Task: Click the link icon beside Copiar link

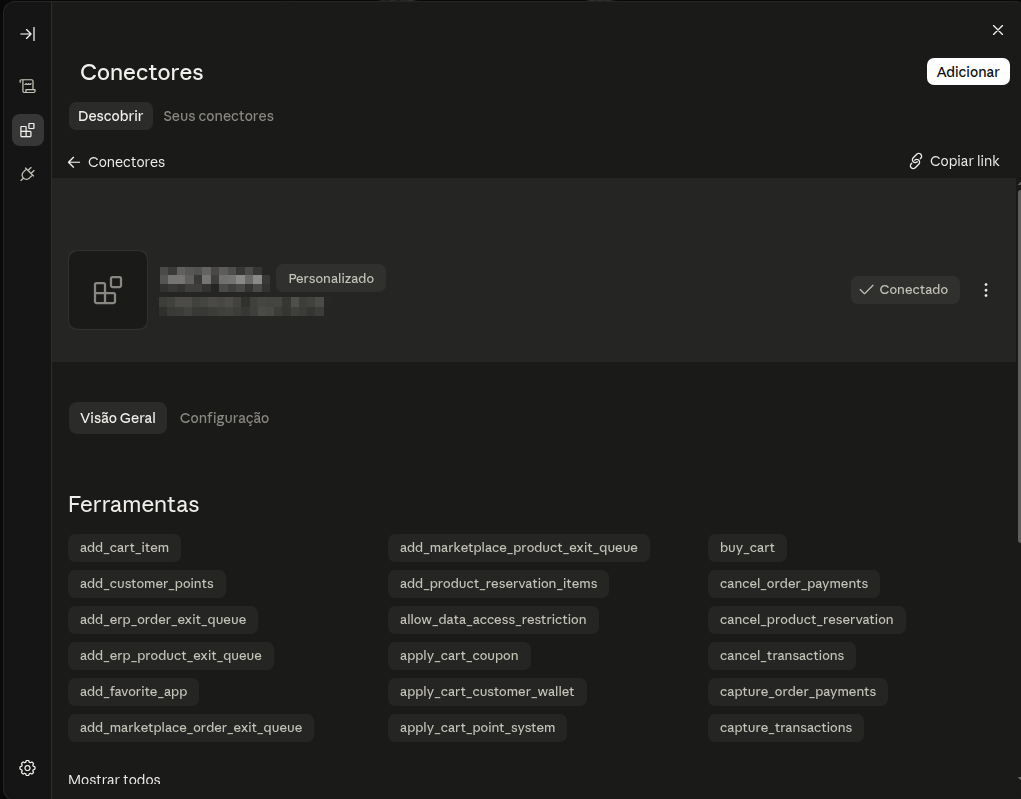Action: (x=916, y=161)
